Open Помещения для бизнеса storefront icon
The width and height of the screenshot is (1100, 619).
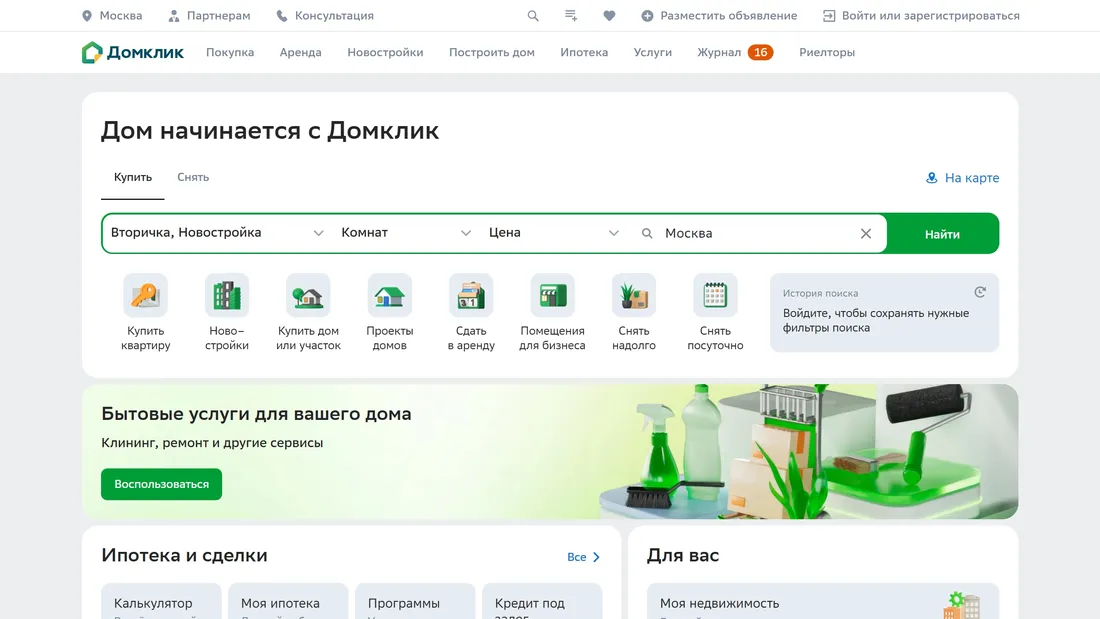tap(552, 294)
